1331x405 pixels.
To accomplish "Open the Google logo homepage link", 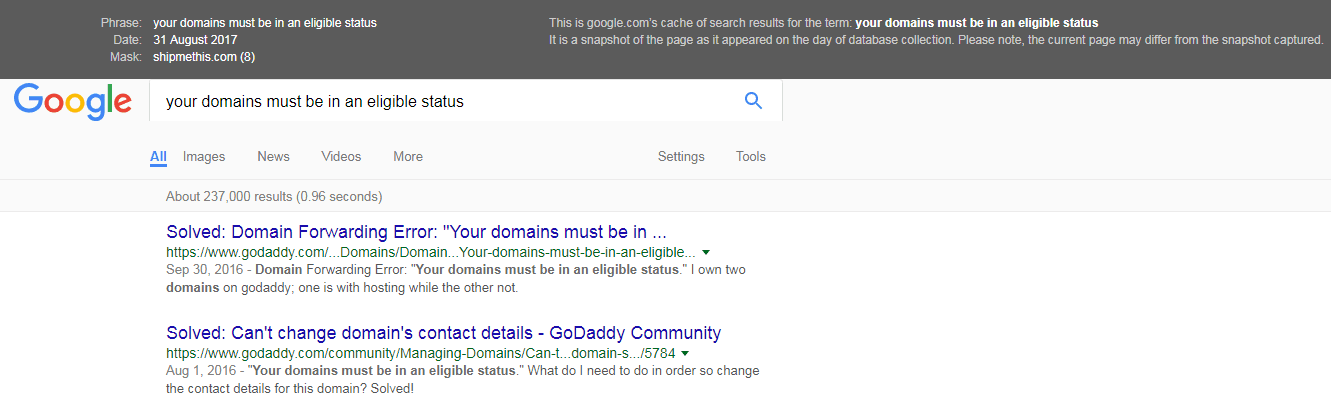I will pos(73,103).
